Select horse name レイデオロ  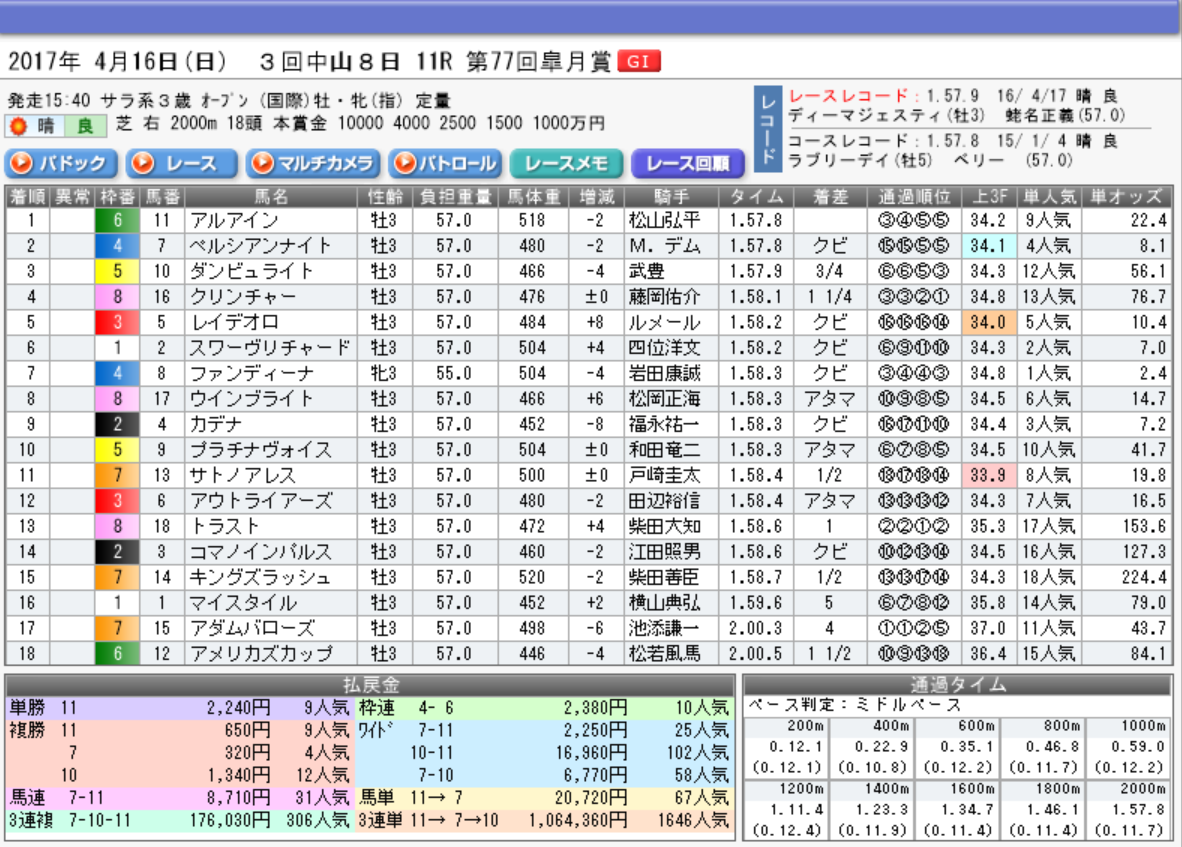point(234,323)
